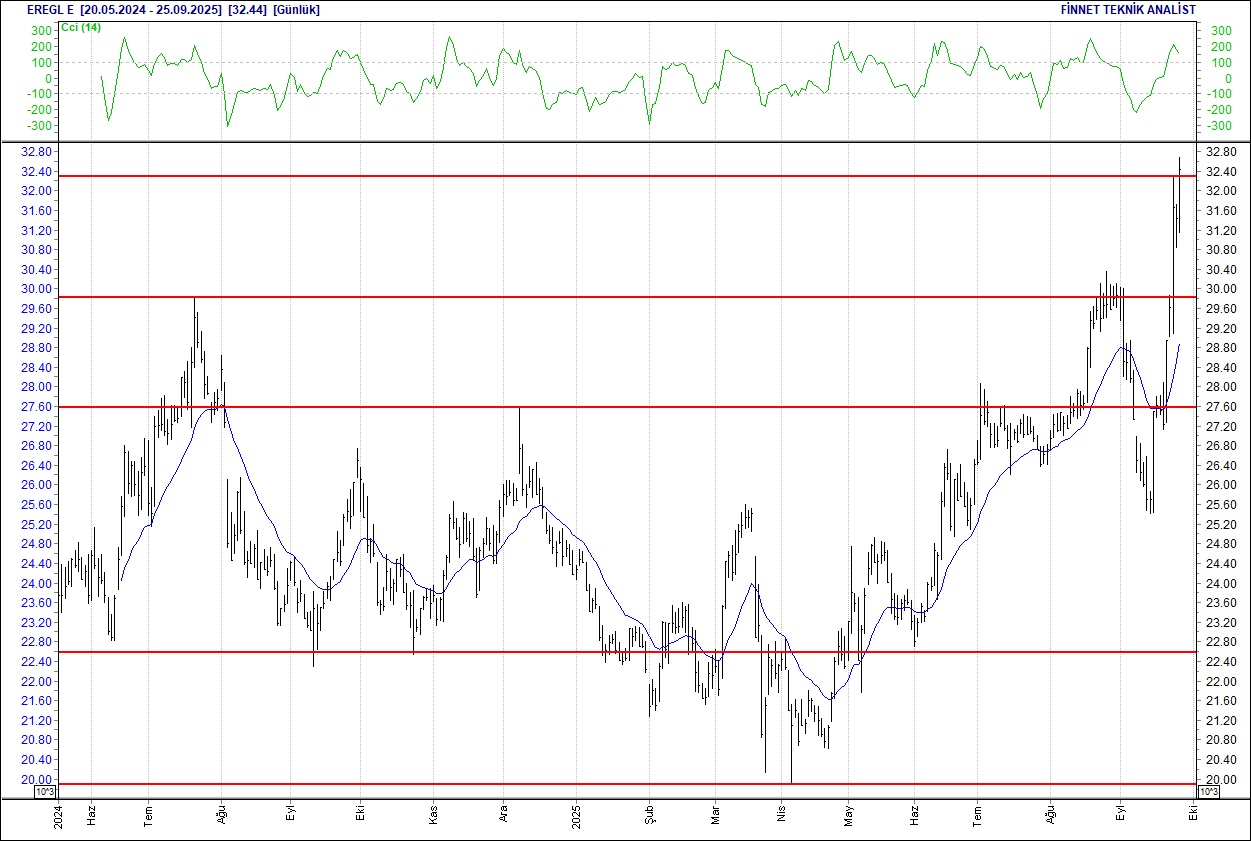This screenshot has width=1251, height=841.
Task: Click the Kas month label
Action: pyautogui.click(x=434, y=813)
